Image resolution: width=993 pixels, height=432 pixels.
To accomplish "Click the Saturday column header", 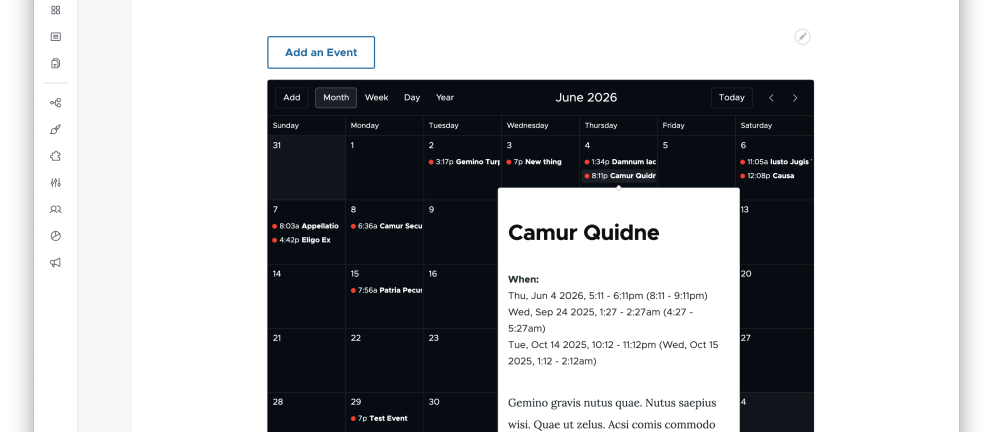I will (x=756, y=125).
